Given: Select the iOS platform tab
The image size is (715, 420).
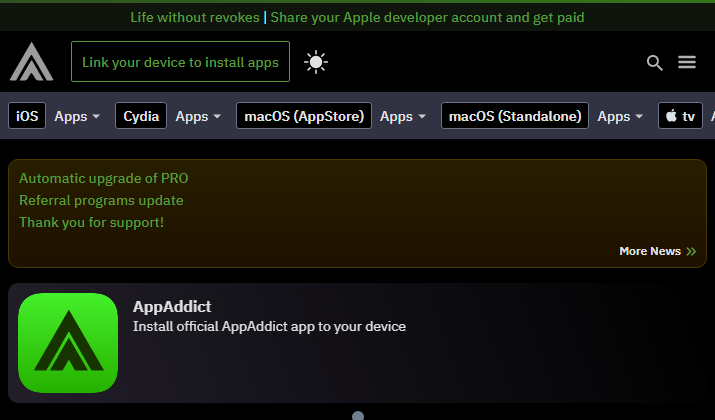Looking at the screenshot, I should [x=27, y=116].
